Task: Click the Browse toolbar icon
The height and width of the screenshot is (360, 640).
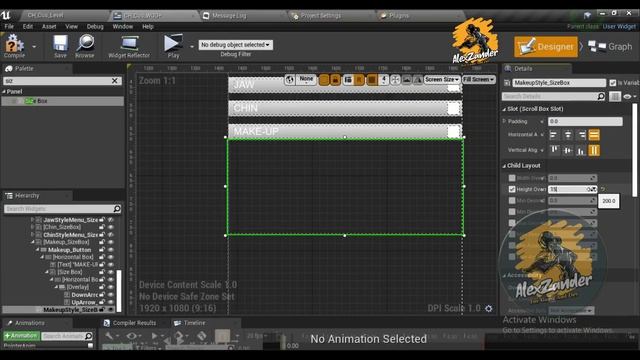Action: 85,46
